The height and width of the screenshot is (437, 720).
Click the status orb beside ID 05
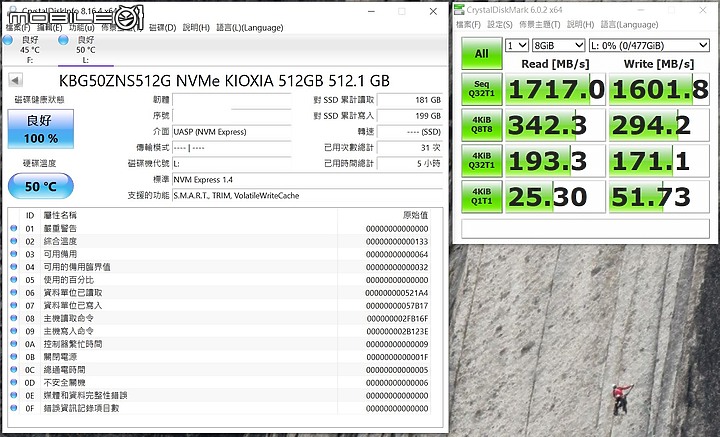click(14, 280)
